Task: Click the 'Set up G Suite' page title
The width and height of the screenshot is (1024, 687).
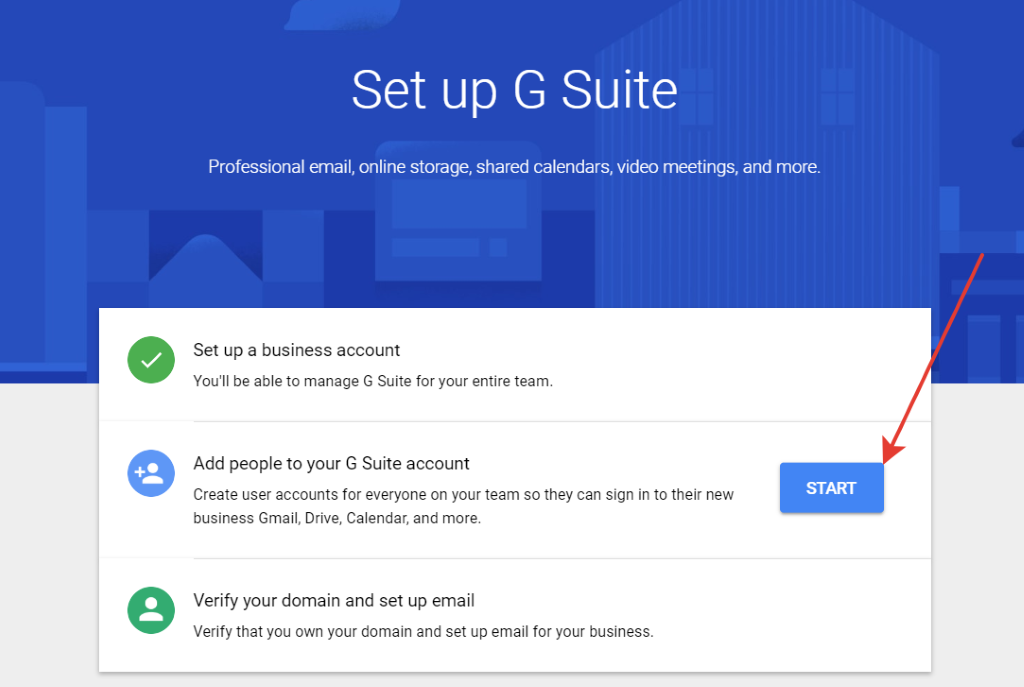Action: pos(515,91)
